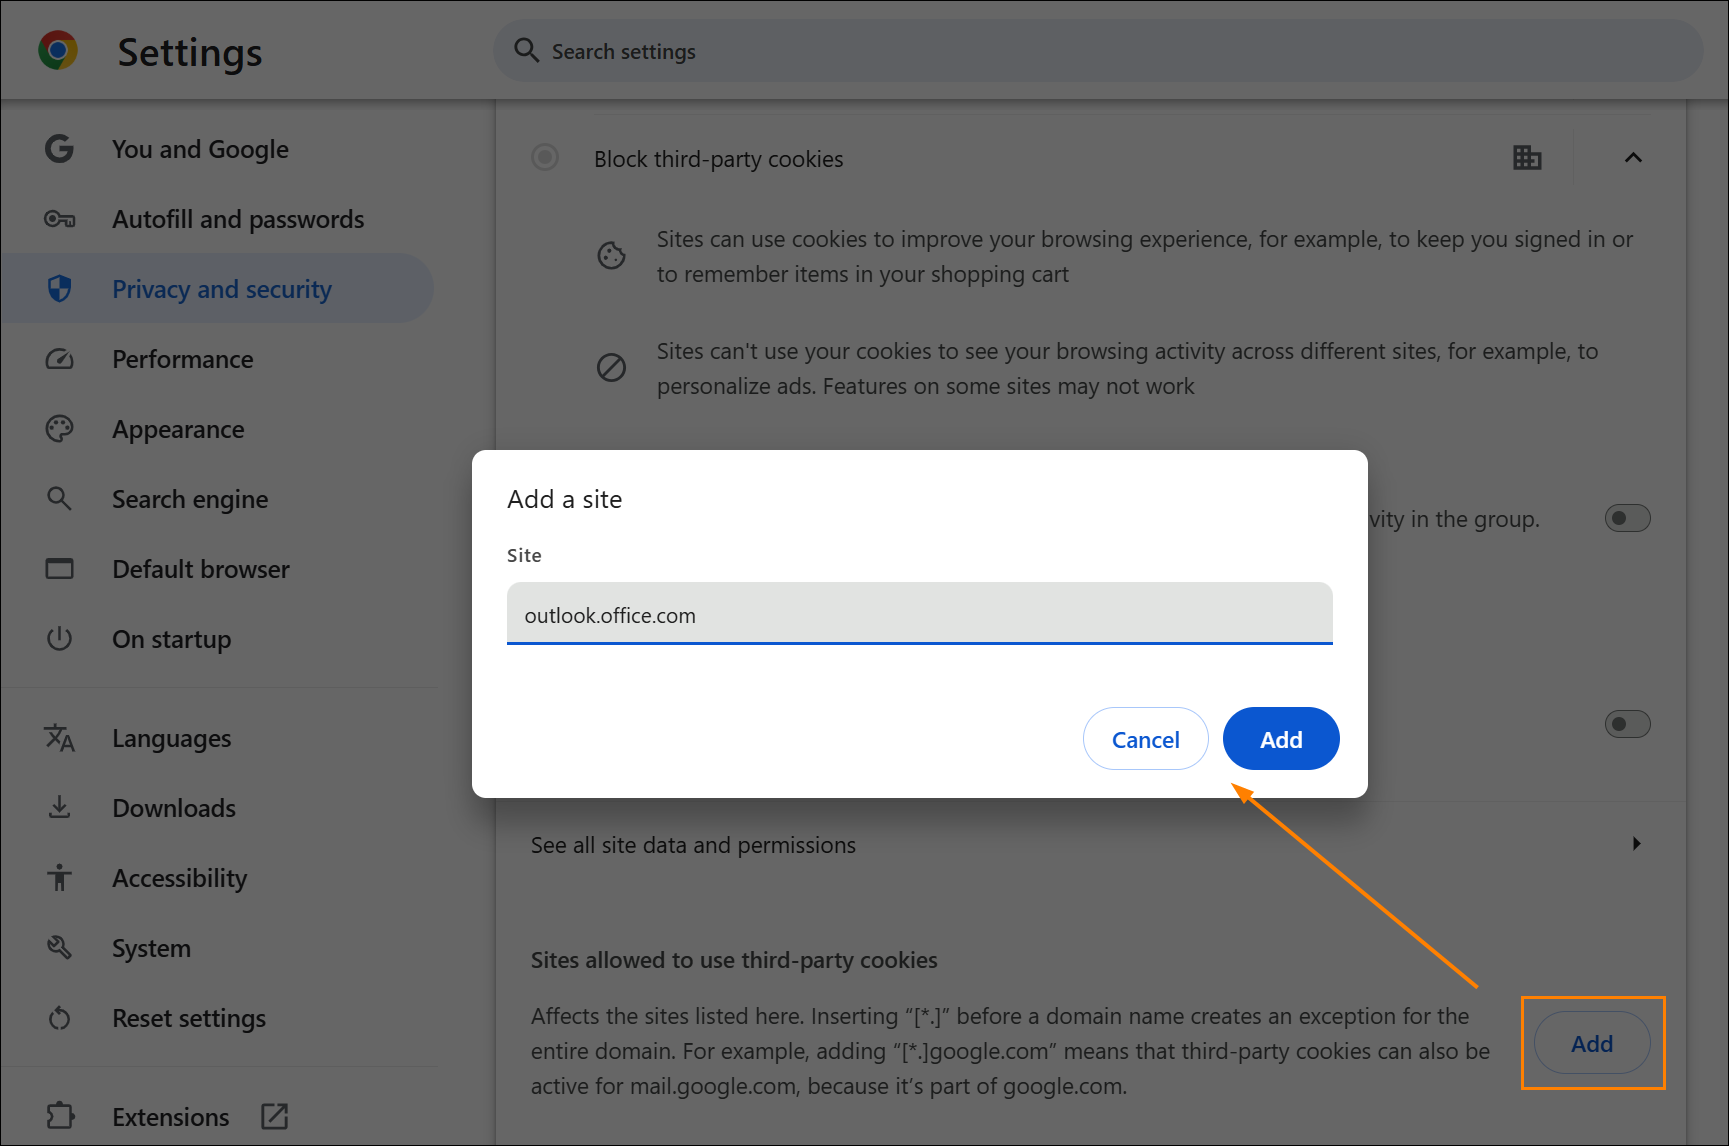Click the Chrome logo icon

tap(58, 50)
